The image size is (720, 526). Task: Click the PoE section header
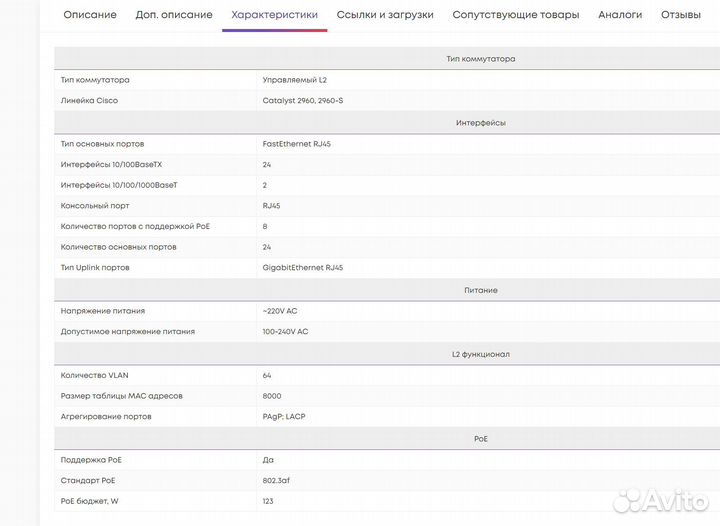click(480, 439)
